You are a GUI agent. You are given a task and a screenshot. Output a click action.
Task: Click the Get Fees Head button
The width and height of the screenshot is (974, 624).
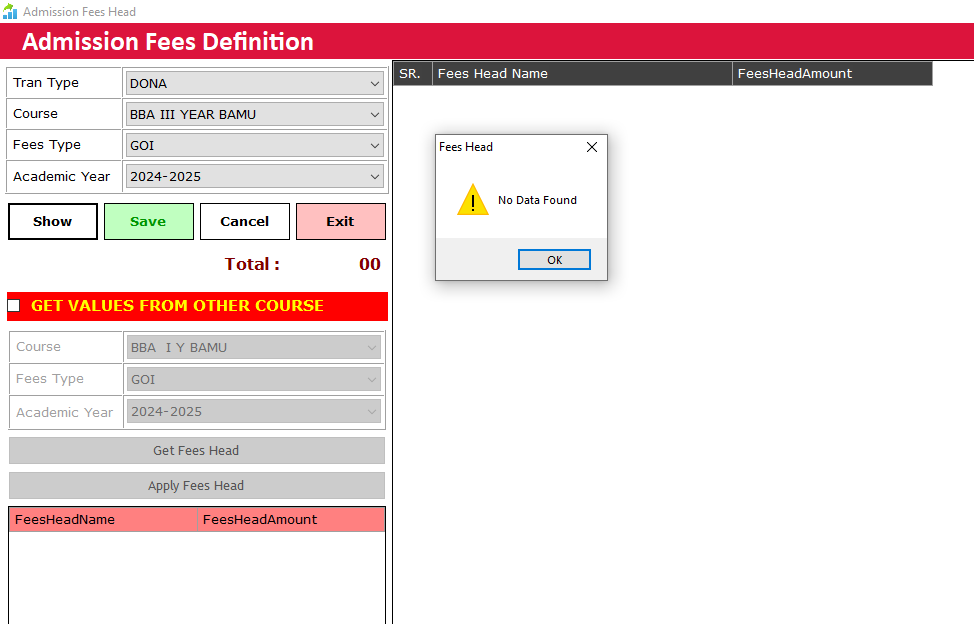point(196,451)
